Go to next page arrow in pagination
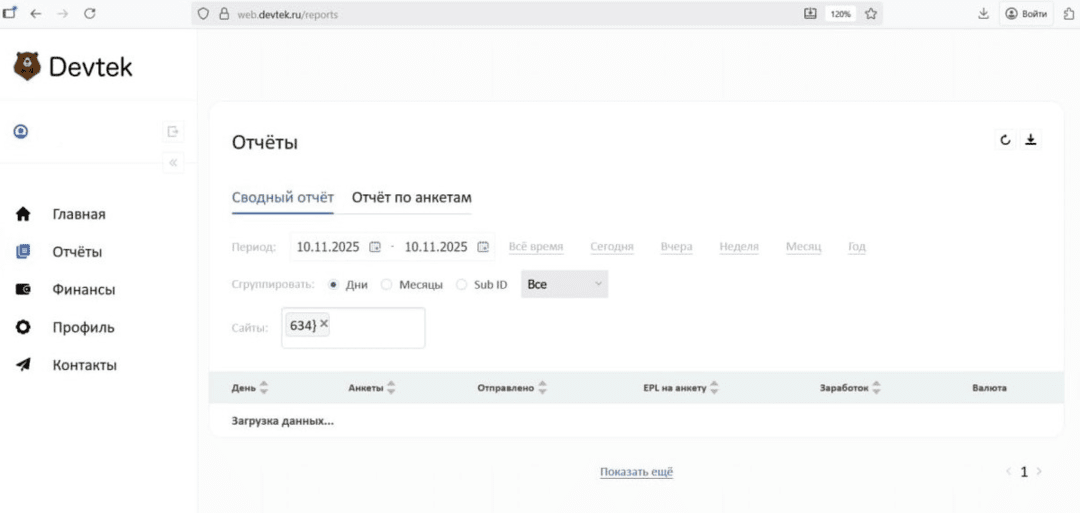 tap(1039, 472)
